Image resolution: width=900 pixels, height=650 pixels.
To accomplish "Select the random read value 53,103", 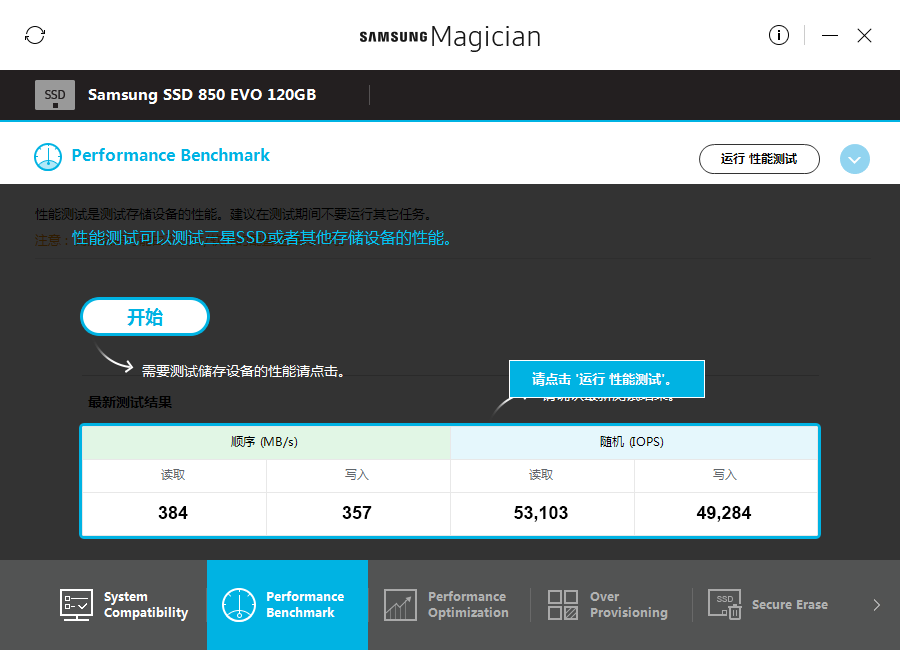I will click(x=541, y=513).
